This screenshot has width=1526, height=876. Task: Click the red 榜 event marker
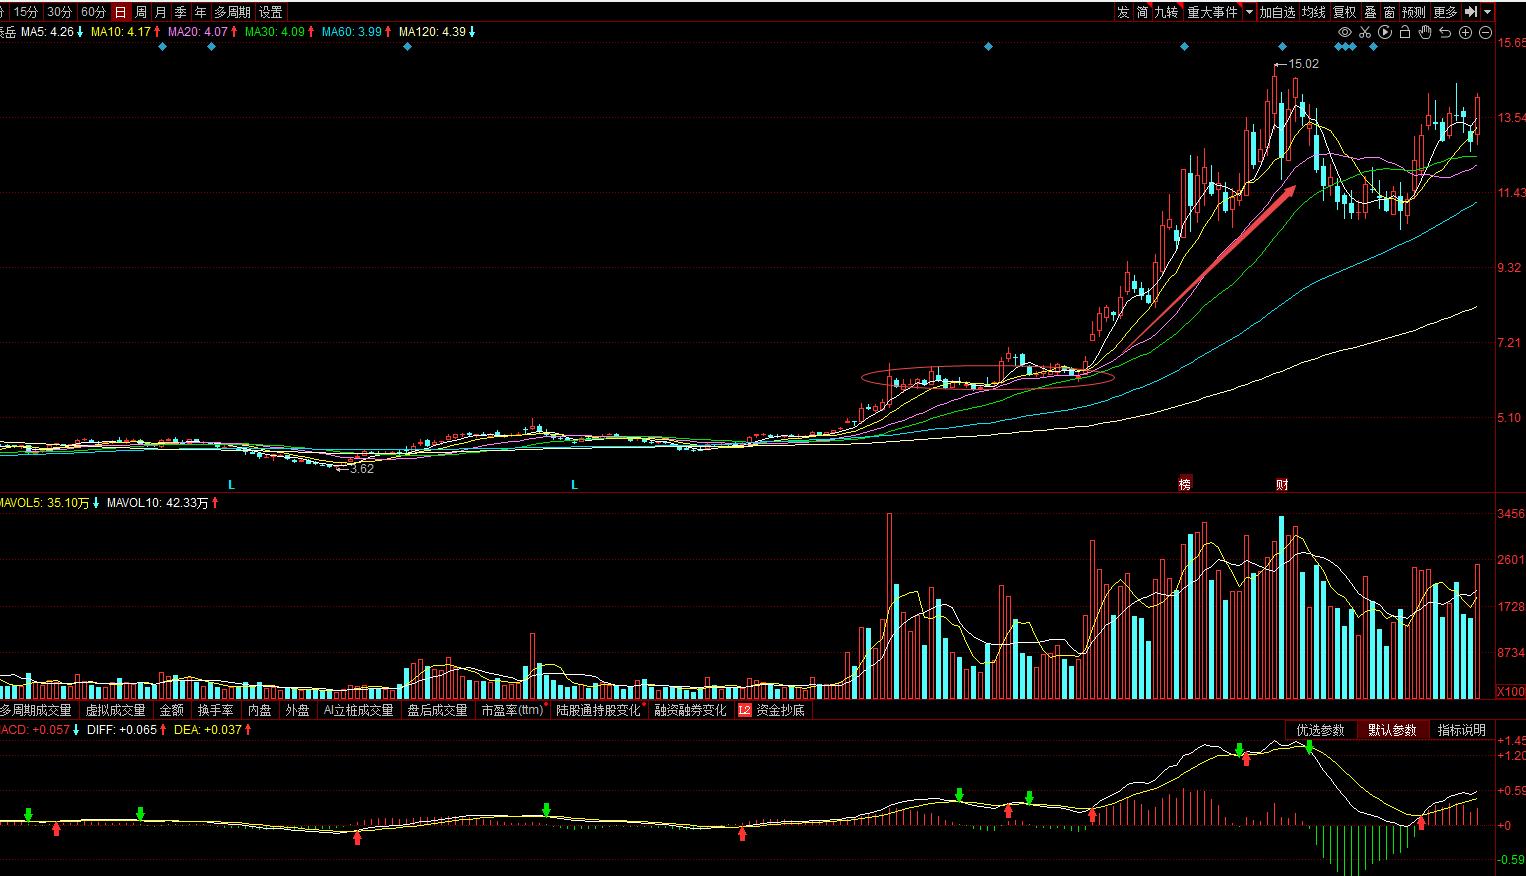1185,484
